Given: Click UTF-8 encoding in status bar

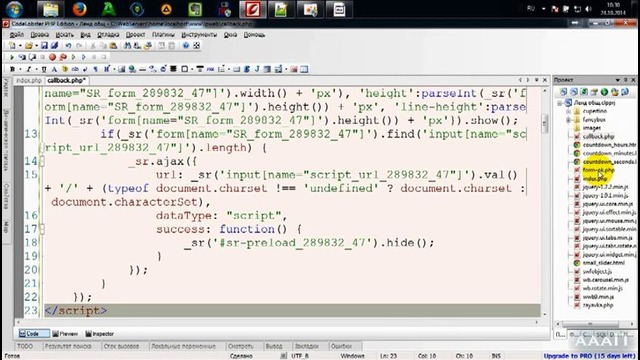Looking at the screenshot, I should click(x=300, y=356).
